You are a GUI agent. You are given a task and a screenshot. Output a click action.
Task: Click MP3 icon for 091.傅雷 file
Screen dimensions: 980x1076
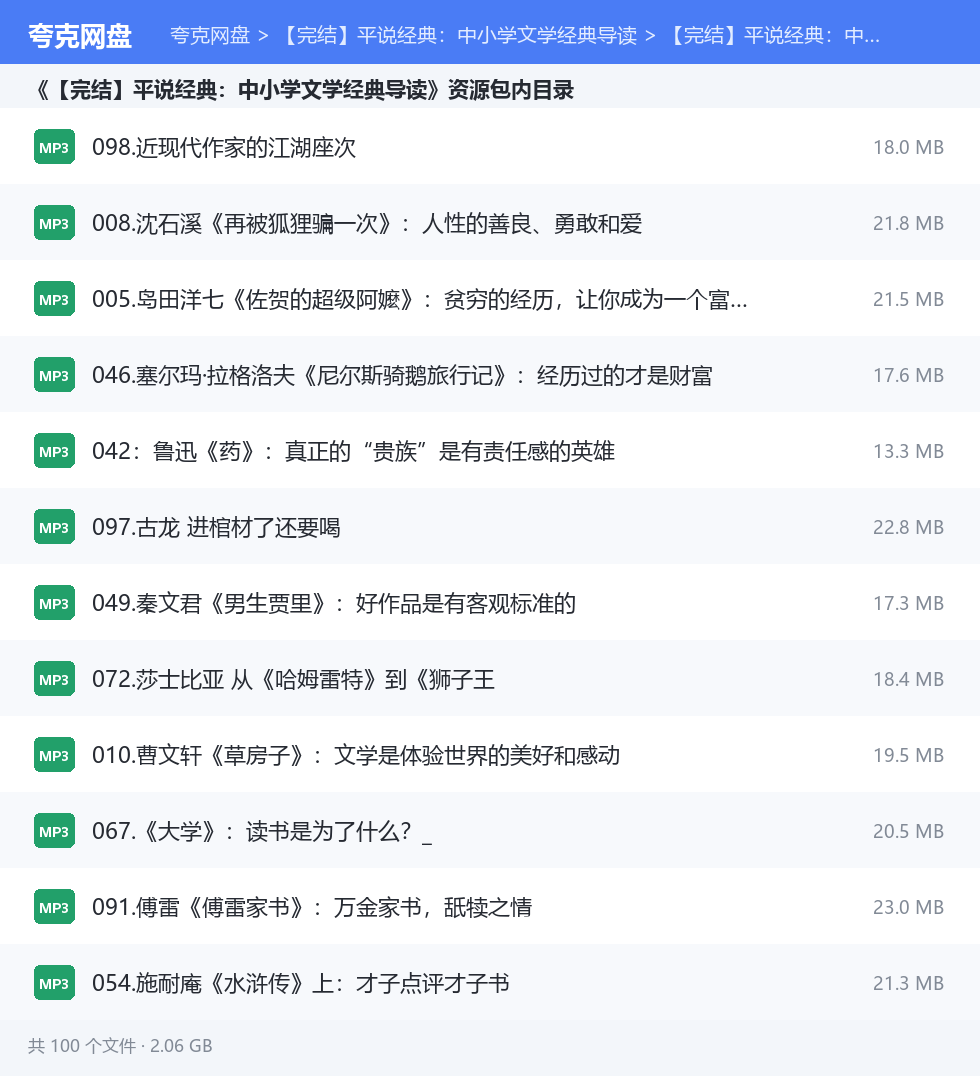coord(54,907)
